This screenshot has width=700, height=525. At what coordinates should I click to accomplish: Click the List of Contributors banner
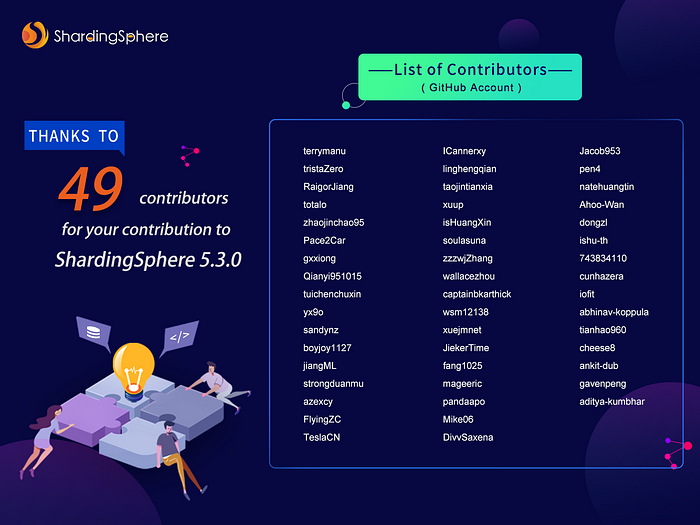tap(470, 77)
